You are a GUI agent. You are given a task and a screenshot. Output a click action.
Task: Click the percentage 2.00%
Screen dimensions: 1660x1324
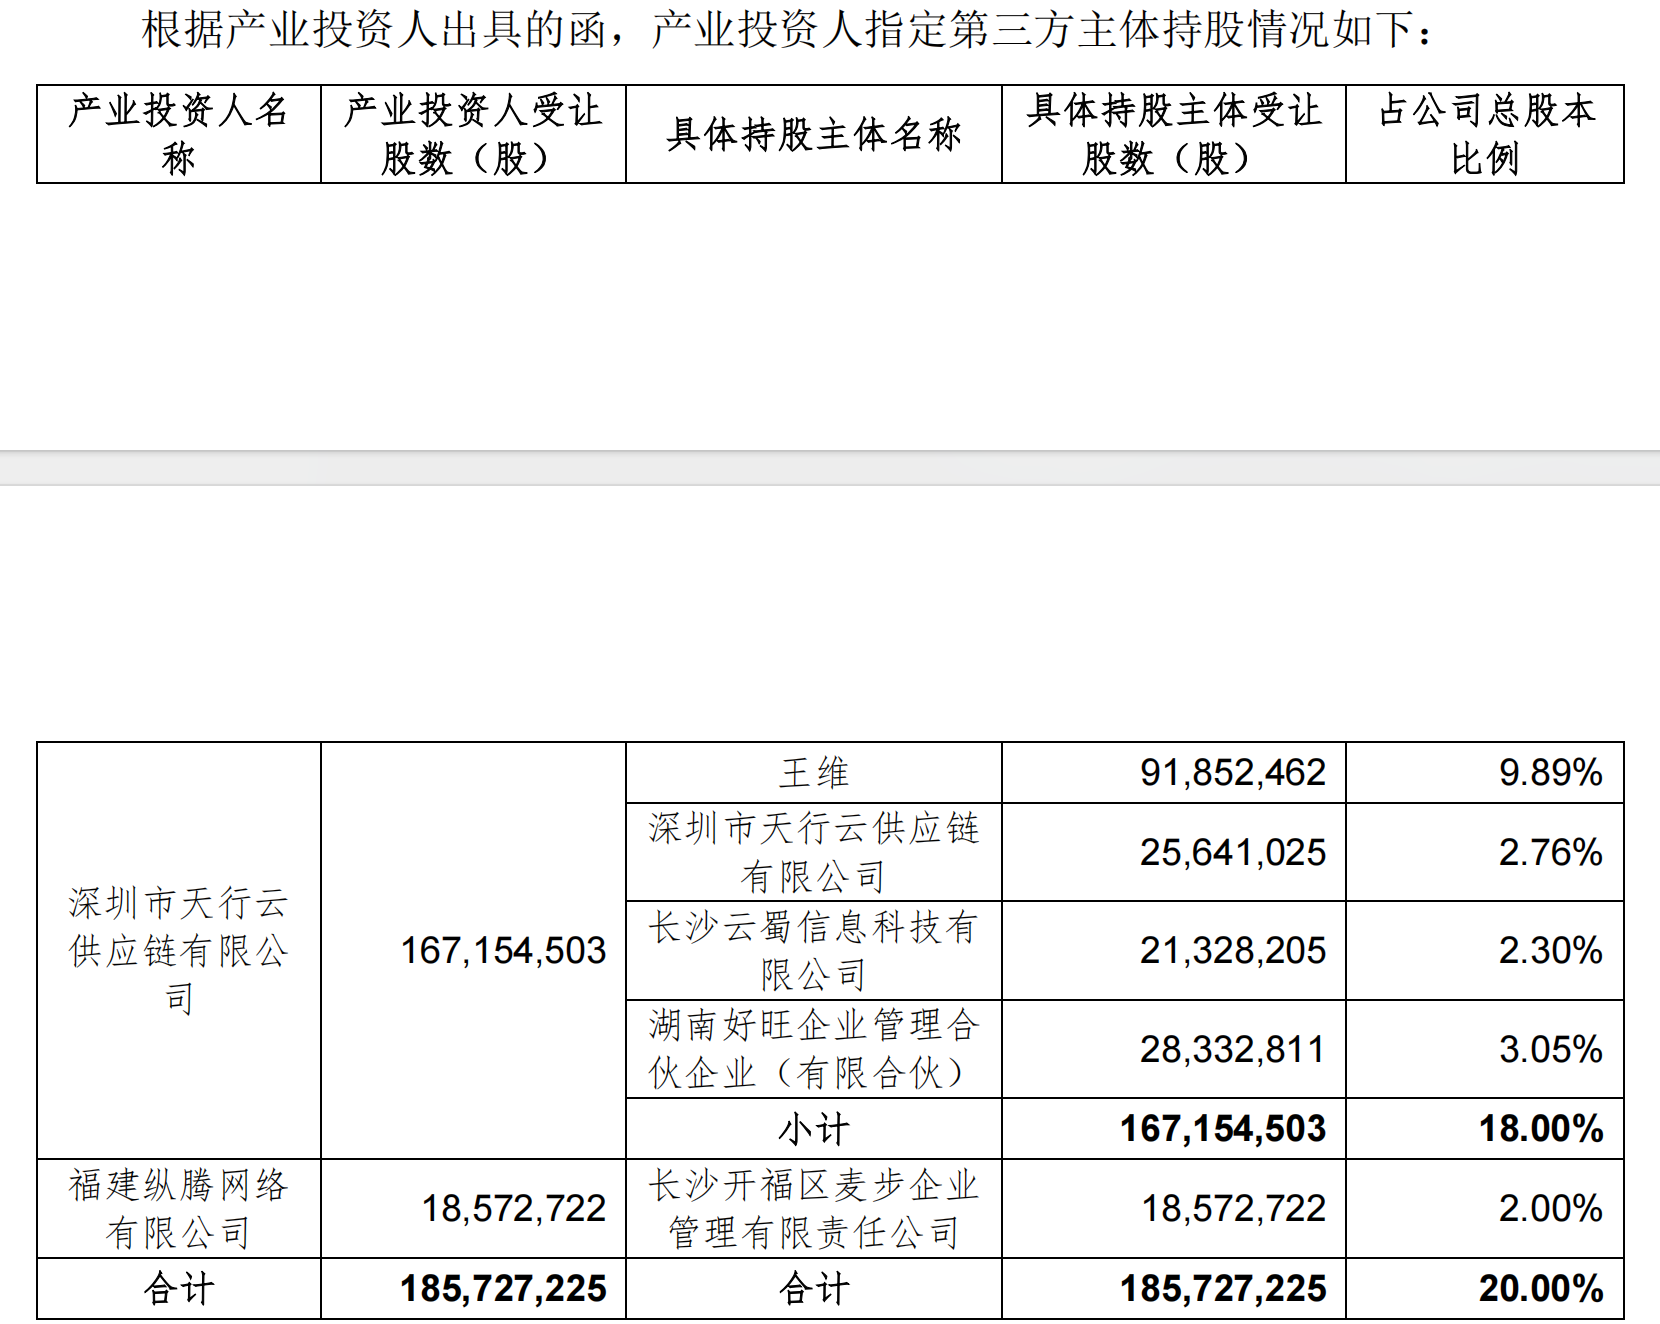[x=1550, y=1208]
